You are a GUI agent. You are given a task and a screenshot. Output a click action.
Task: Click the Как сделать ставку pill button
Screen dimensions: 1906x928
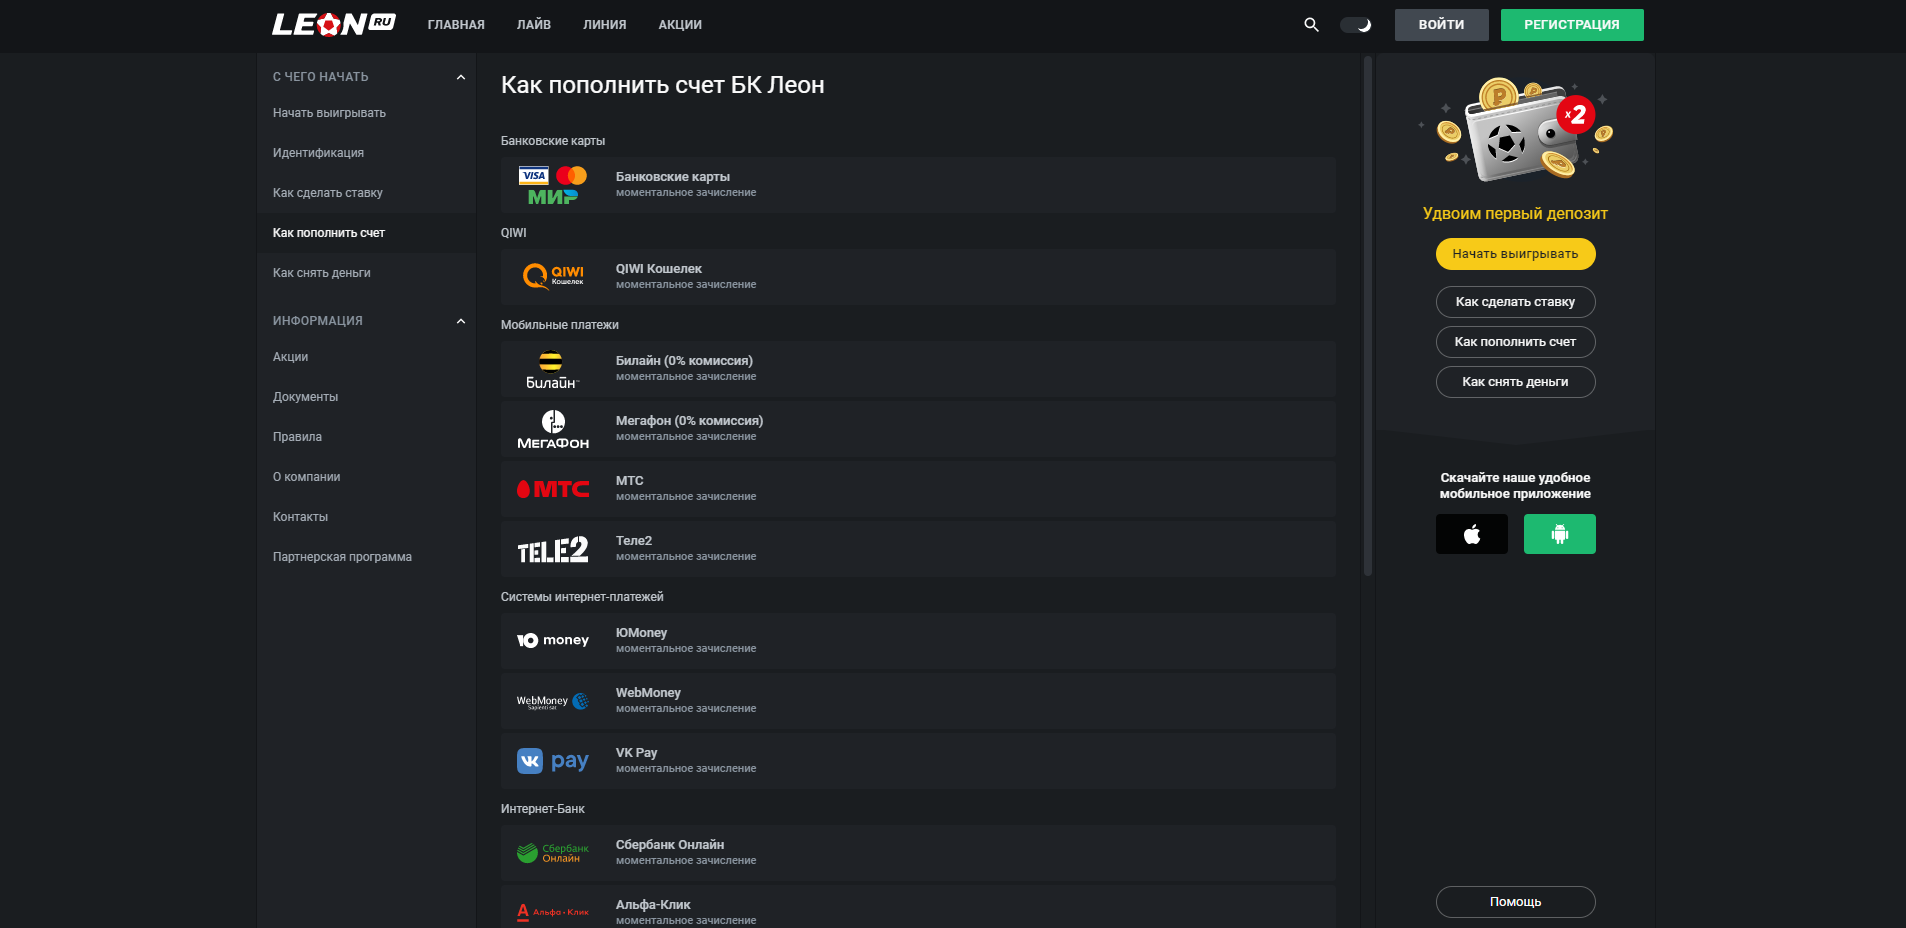pyautogui.click(x=1515, y=302)
